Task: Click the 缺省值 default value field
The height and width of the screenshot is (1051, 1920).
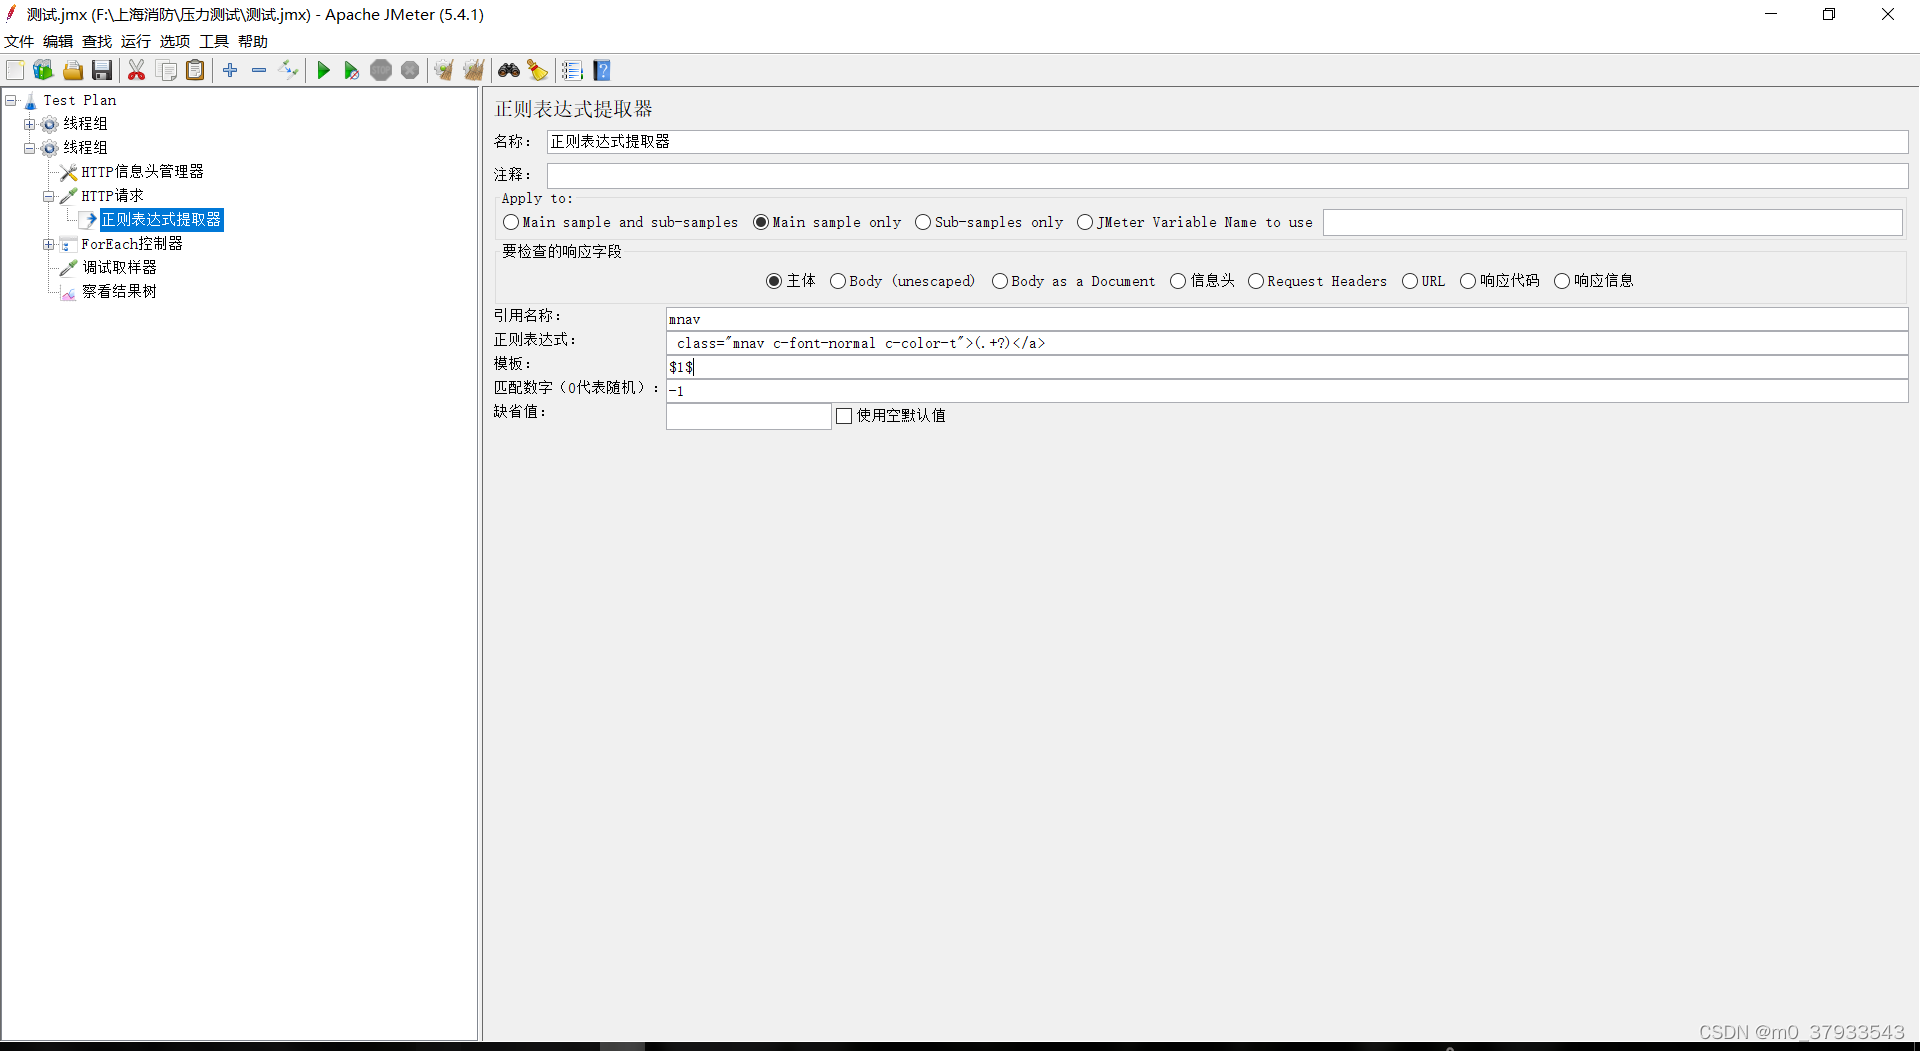Action: click(749, 416)
